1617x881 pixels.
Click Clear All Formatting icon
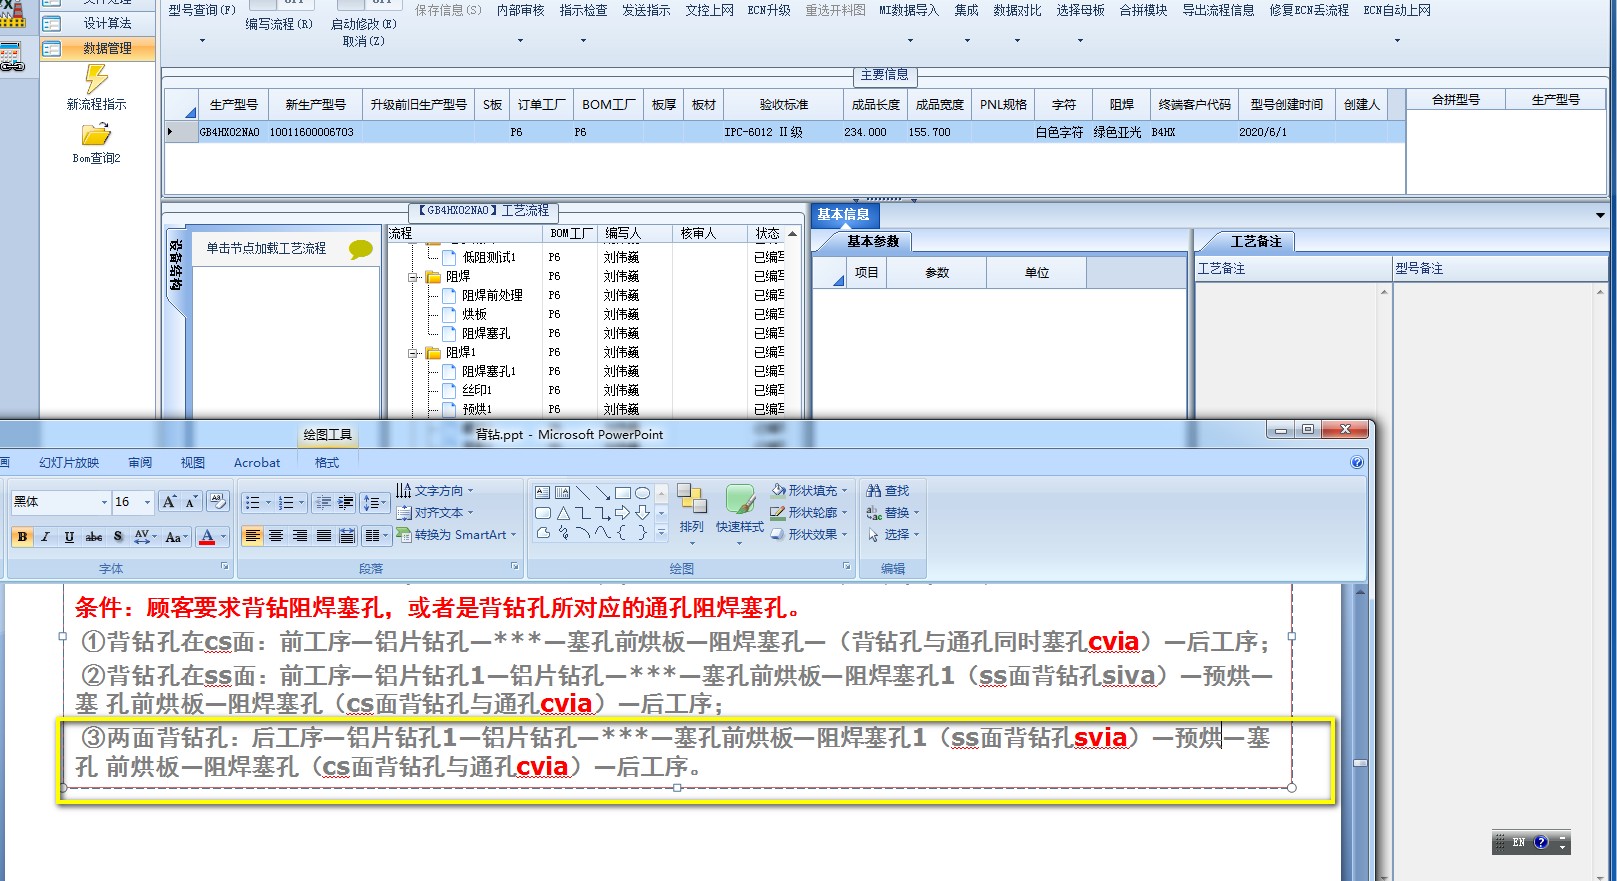click(x=218, y=502)
